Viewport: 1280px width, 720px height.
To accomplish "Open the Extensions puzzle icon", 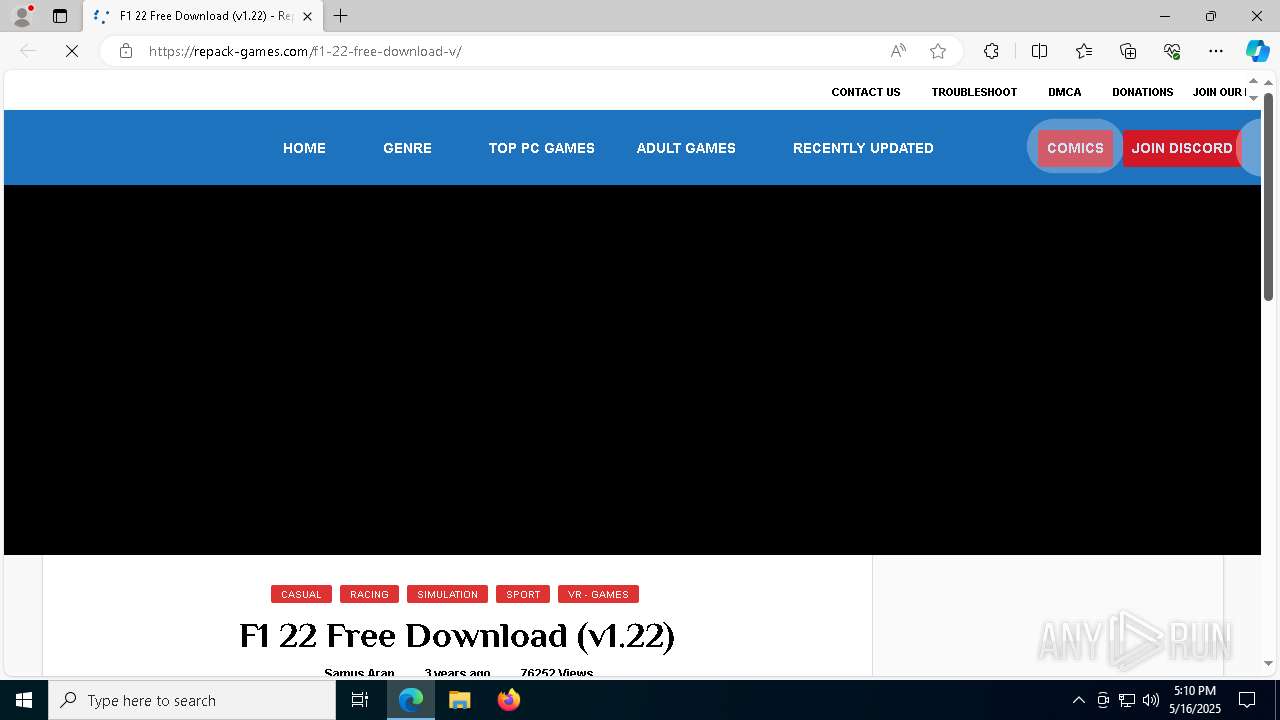I will [991, 51].
